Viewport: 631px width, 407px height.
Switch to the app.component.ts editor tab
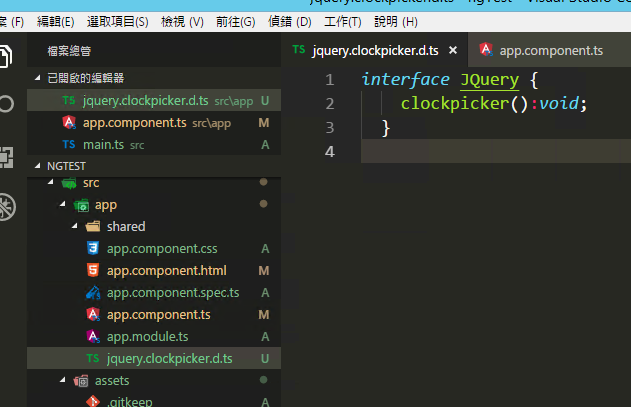tap(549, 50)
